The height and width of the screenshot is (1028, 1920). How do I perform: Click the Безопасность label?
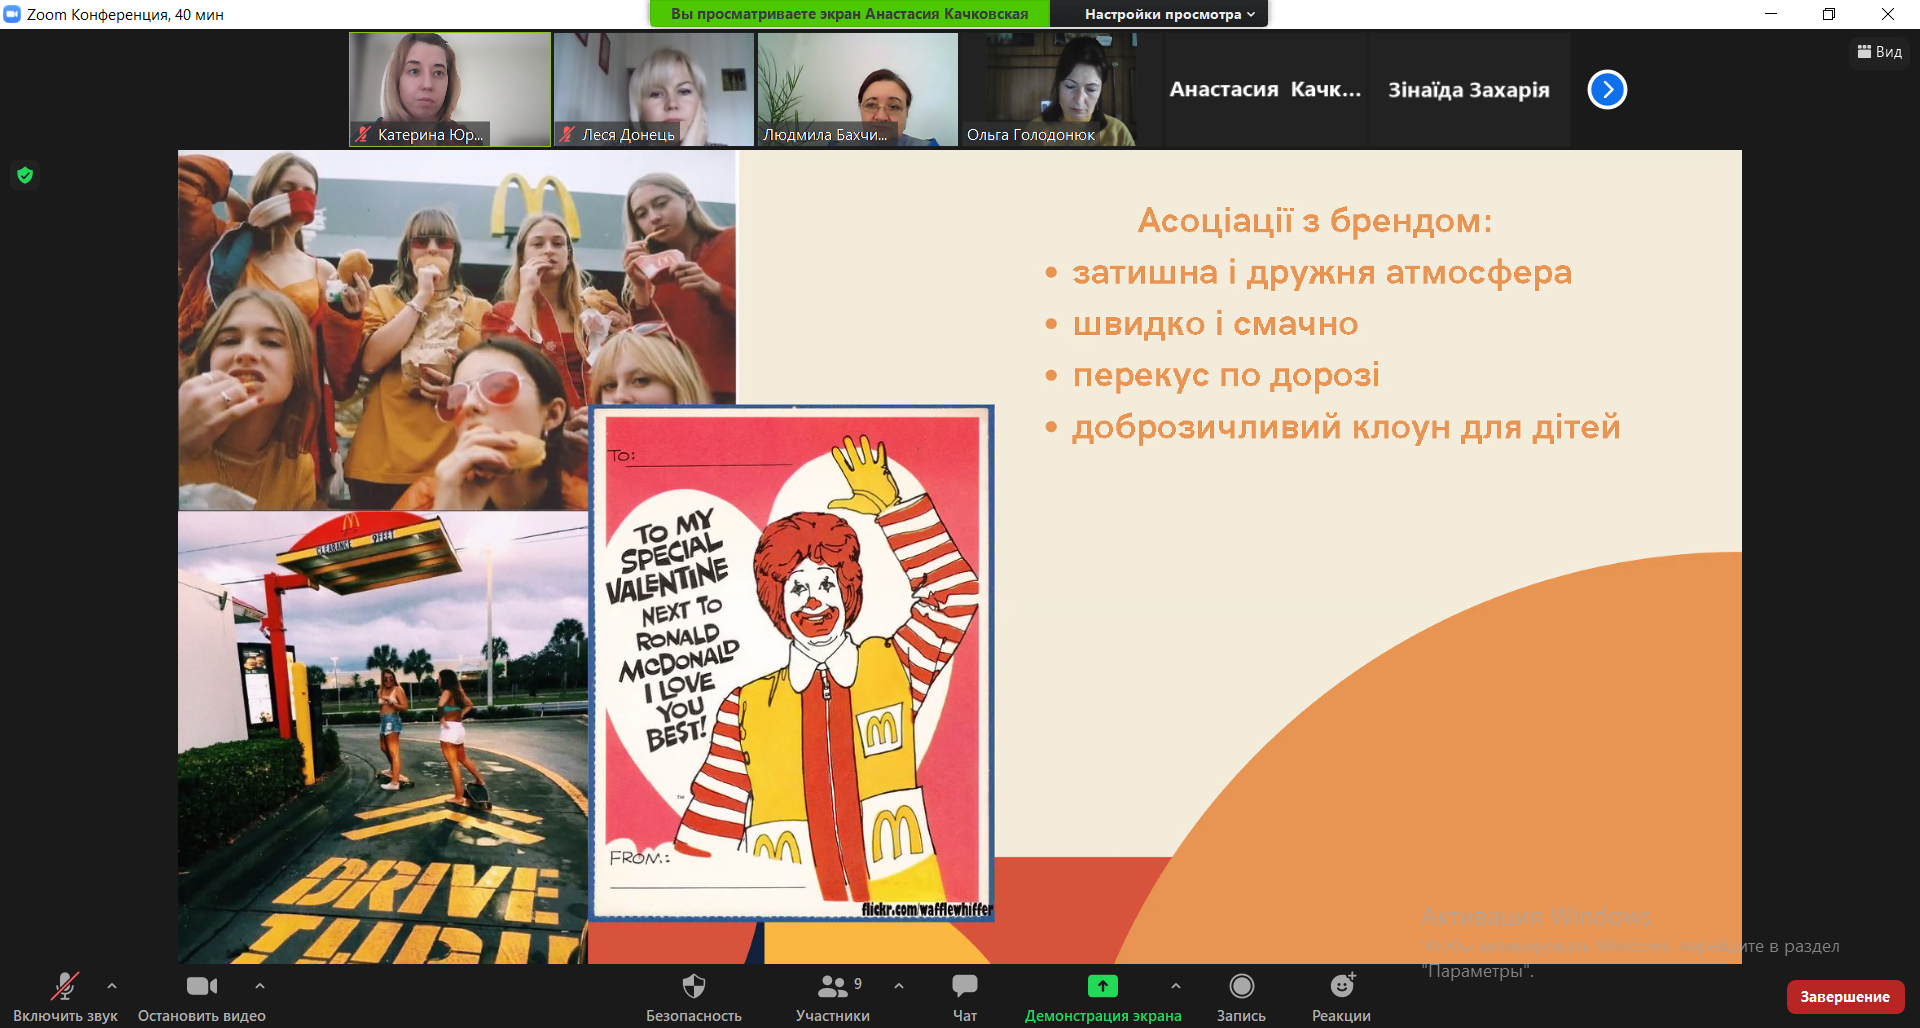[693, 1015]
